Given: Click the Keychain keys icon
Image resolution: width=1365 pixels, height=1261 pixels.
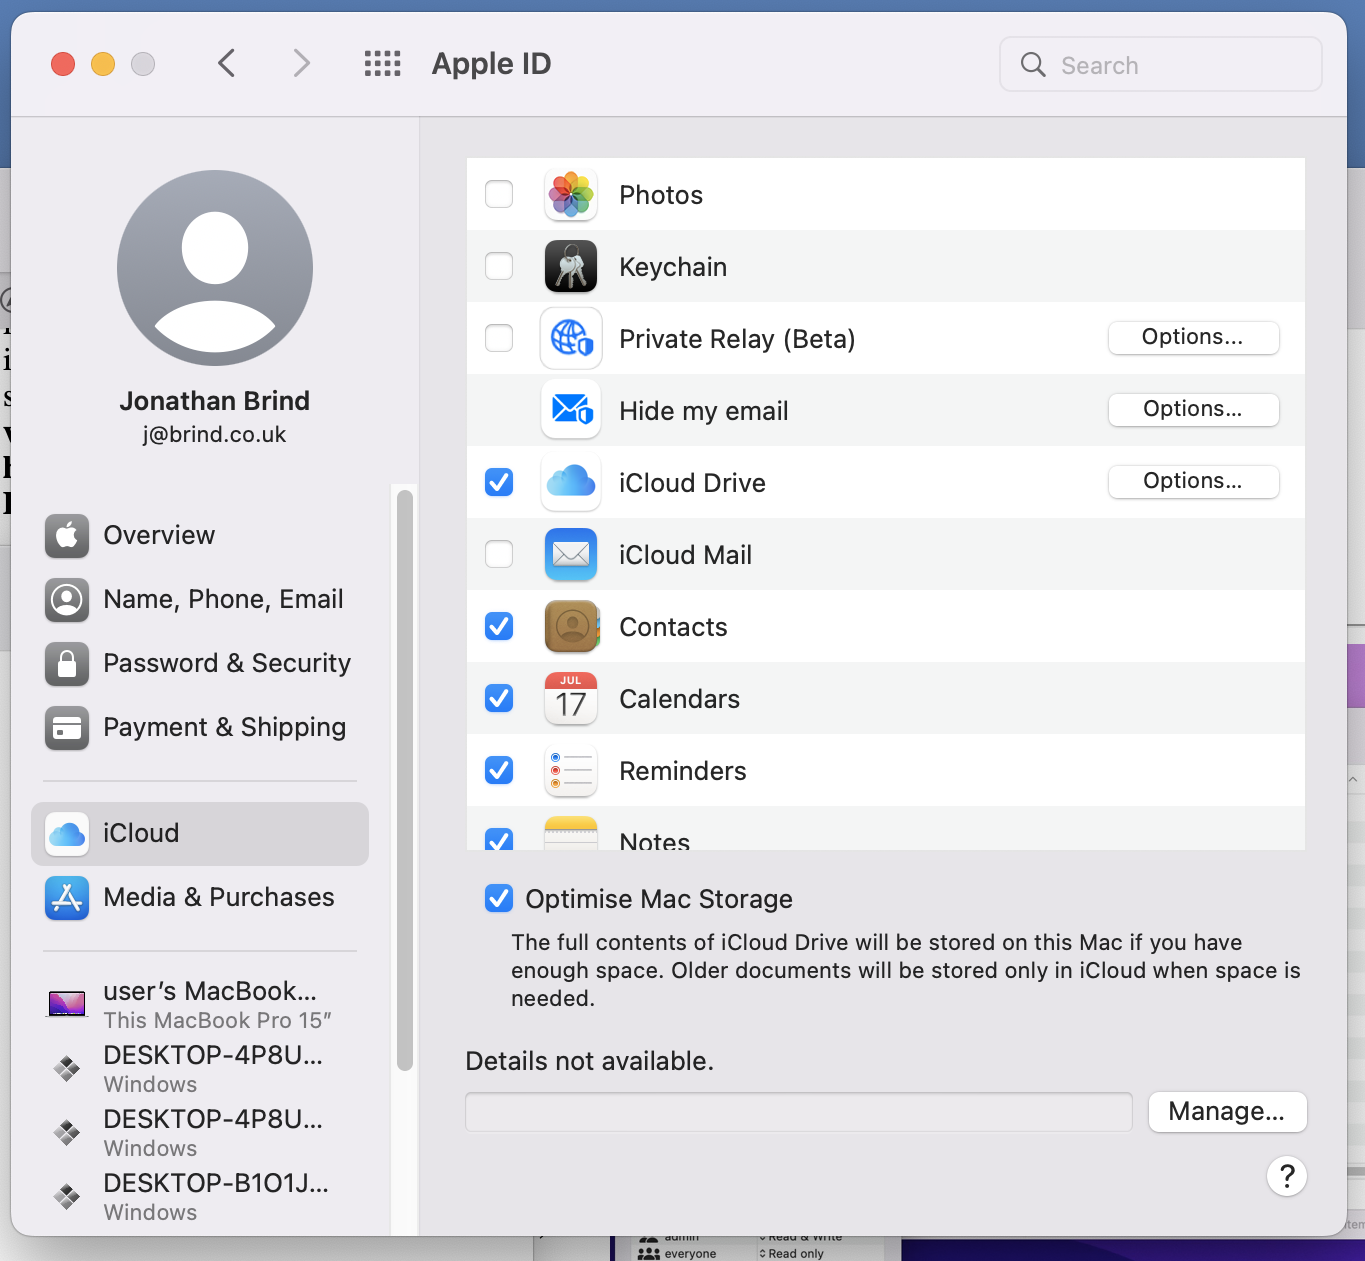Looking at the screenshot, I should point(571,267).
